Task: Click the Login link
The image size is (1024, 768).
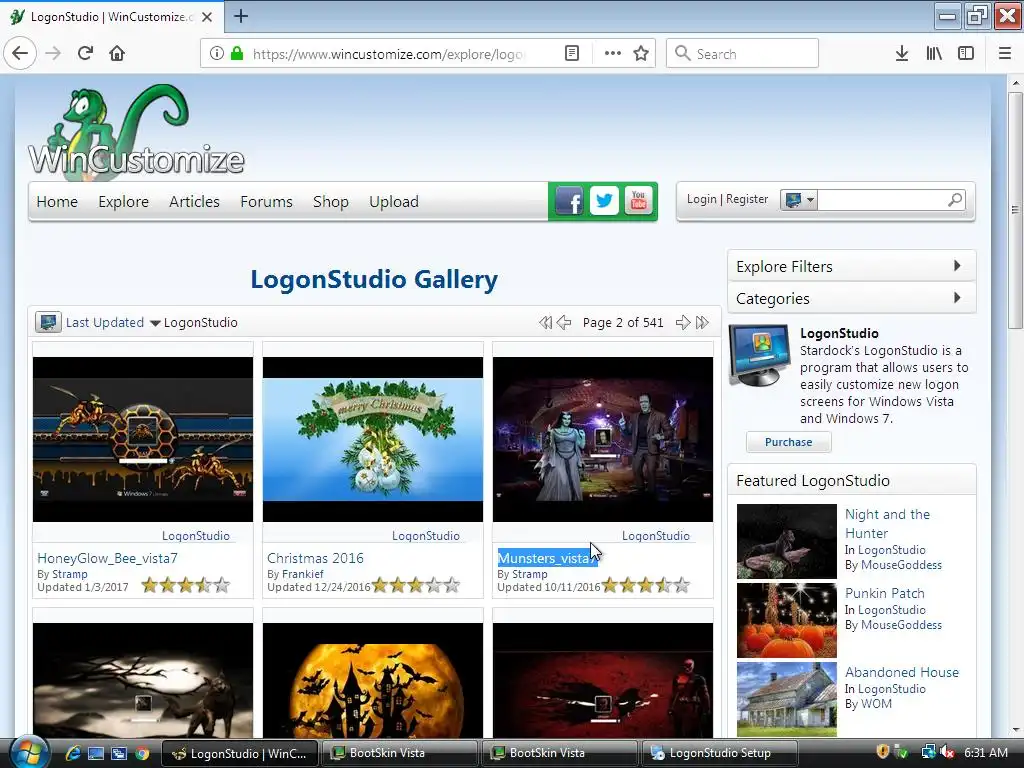Action: click(x=701, y=199)
